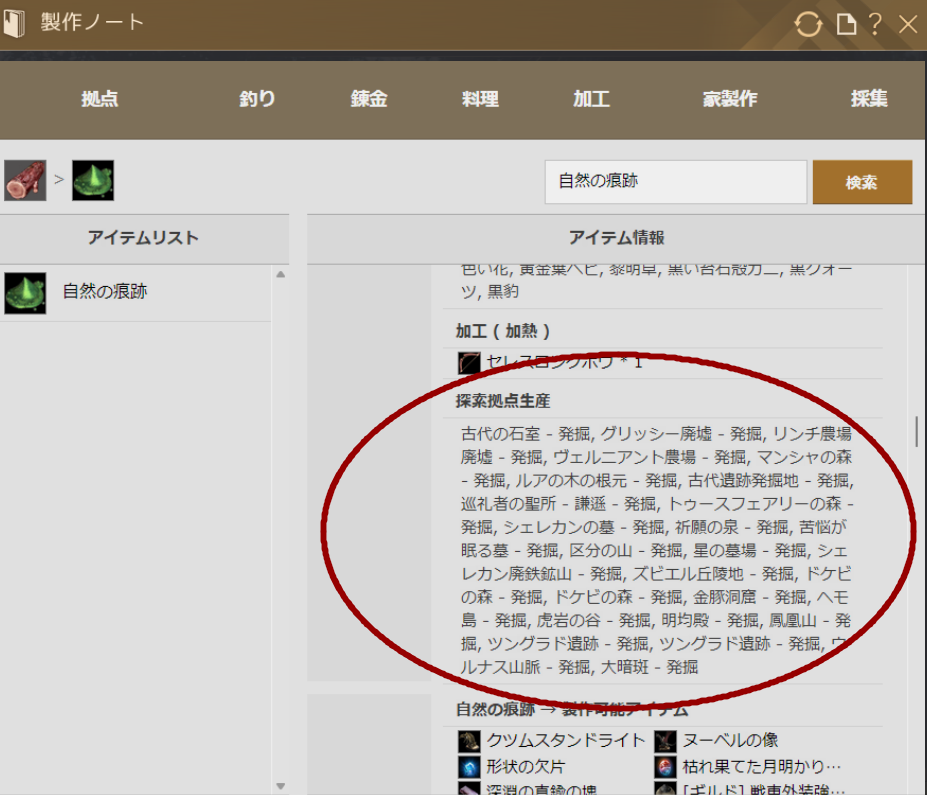Go to the 料理 tab
Image resolution: width=927 pixels, height=795 pixels.
pos(480,99)
